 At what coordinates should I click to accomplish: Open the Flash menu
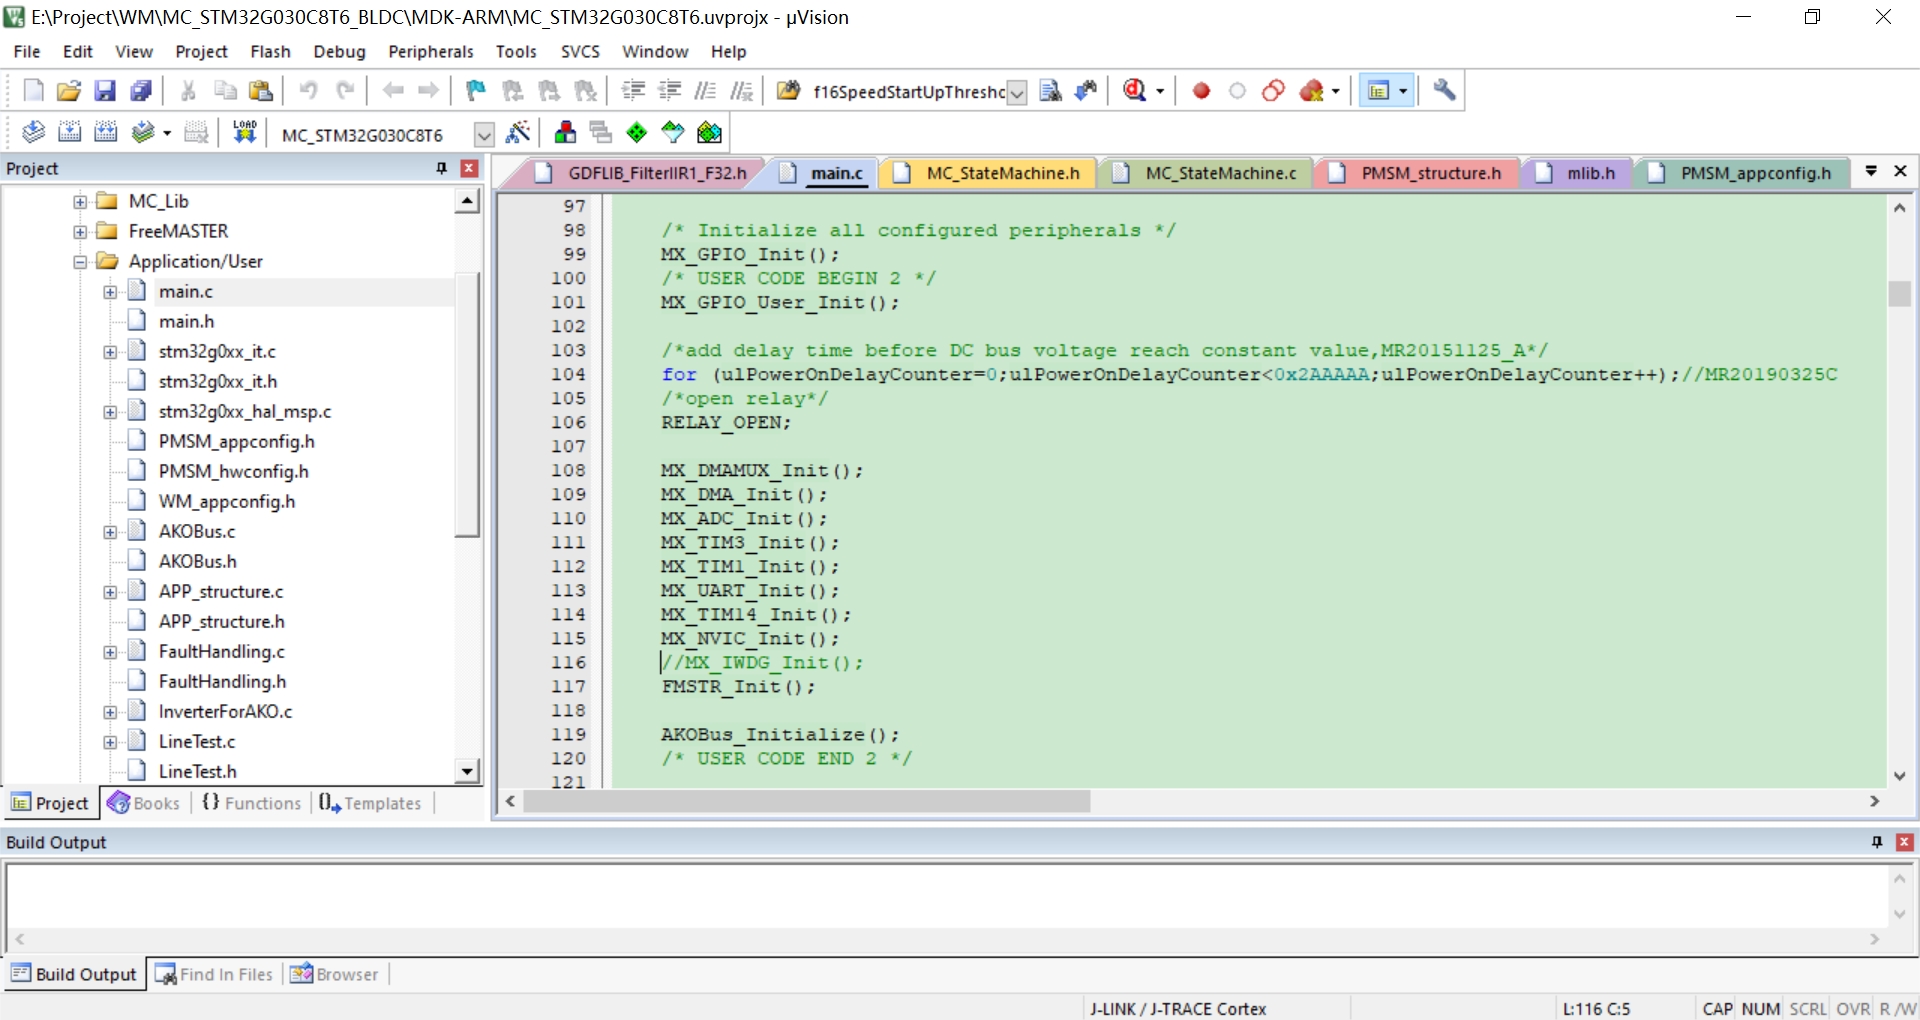pyautogui.click(x=270, y=51)
